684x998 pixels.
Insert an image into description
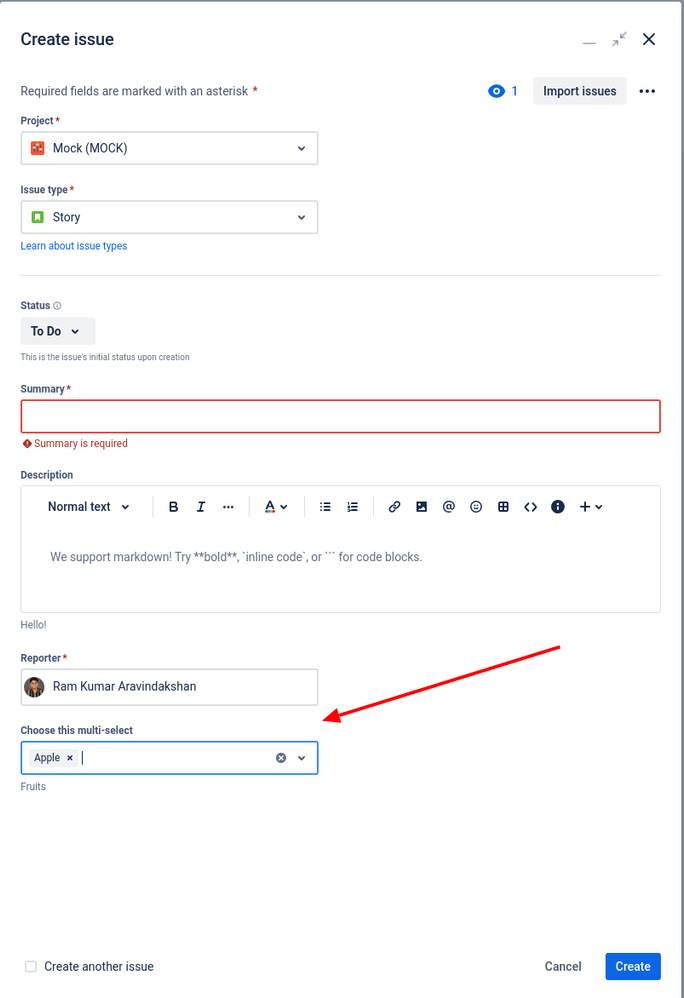tap(421, 507)
